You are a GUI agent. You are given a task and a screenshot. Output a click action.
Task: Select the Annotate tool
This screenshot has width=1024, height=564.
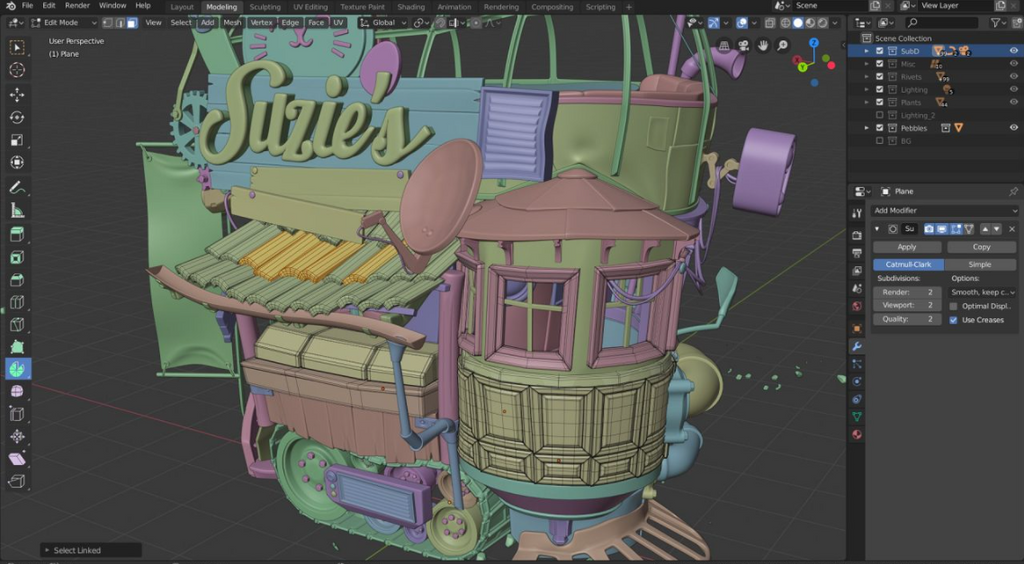[x=17, y=188]
